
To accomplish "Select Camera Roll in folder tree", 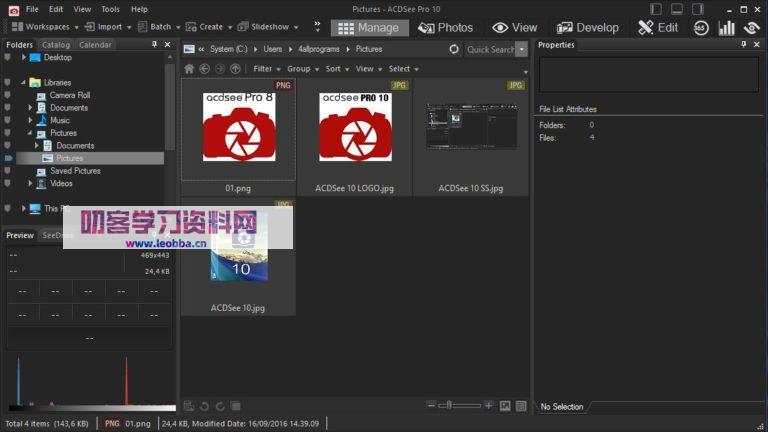I will pos(70,95).
